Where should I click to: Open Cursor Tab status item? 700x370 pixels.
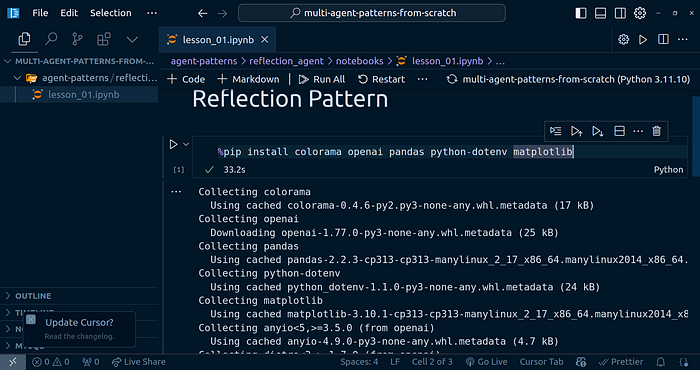pyautogui.click(x=542, y=362)
